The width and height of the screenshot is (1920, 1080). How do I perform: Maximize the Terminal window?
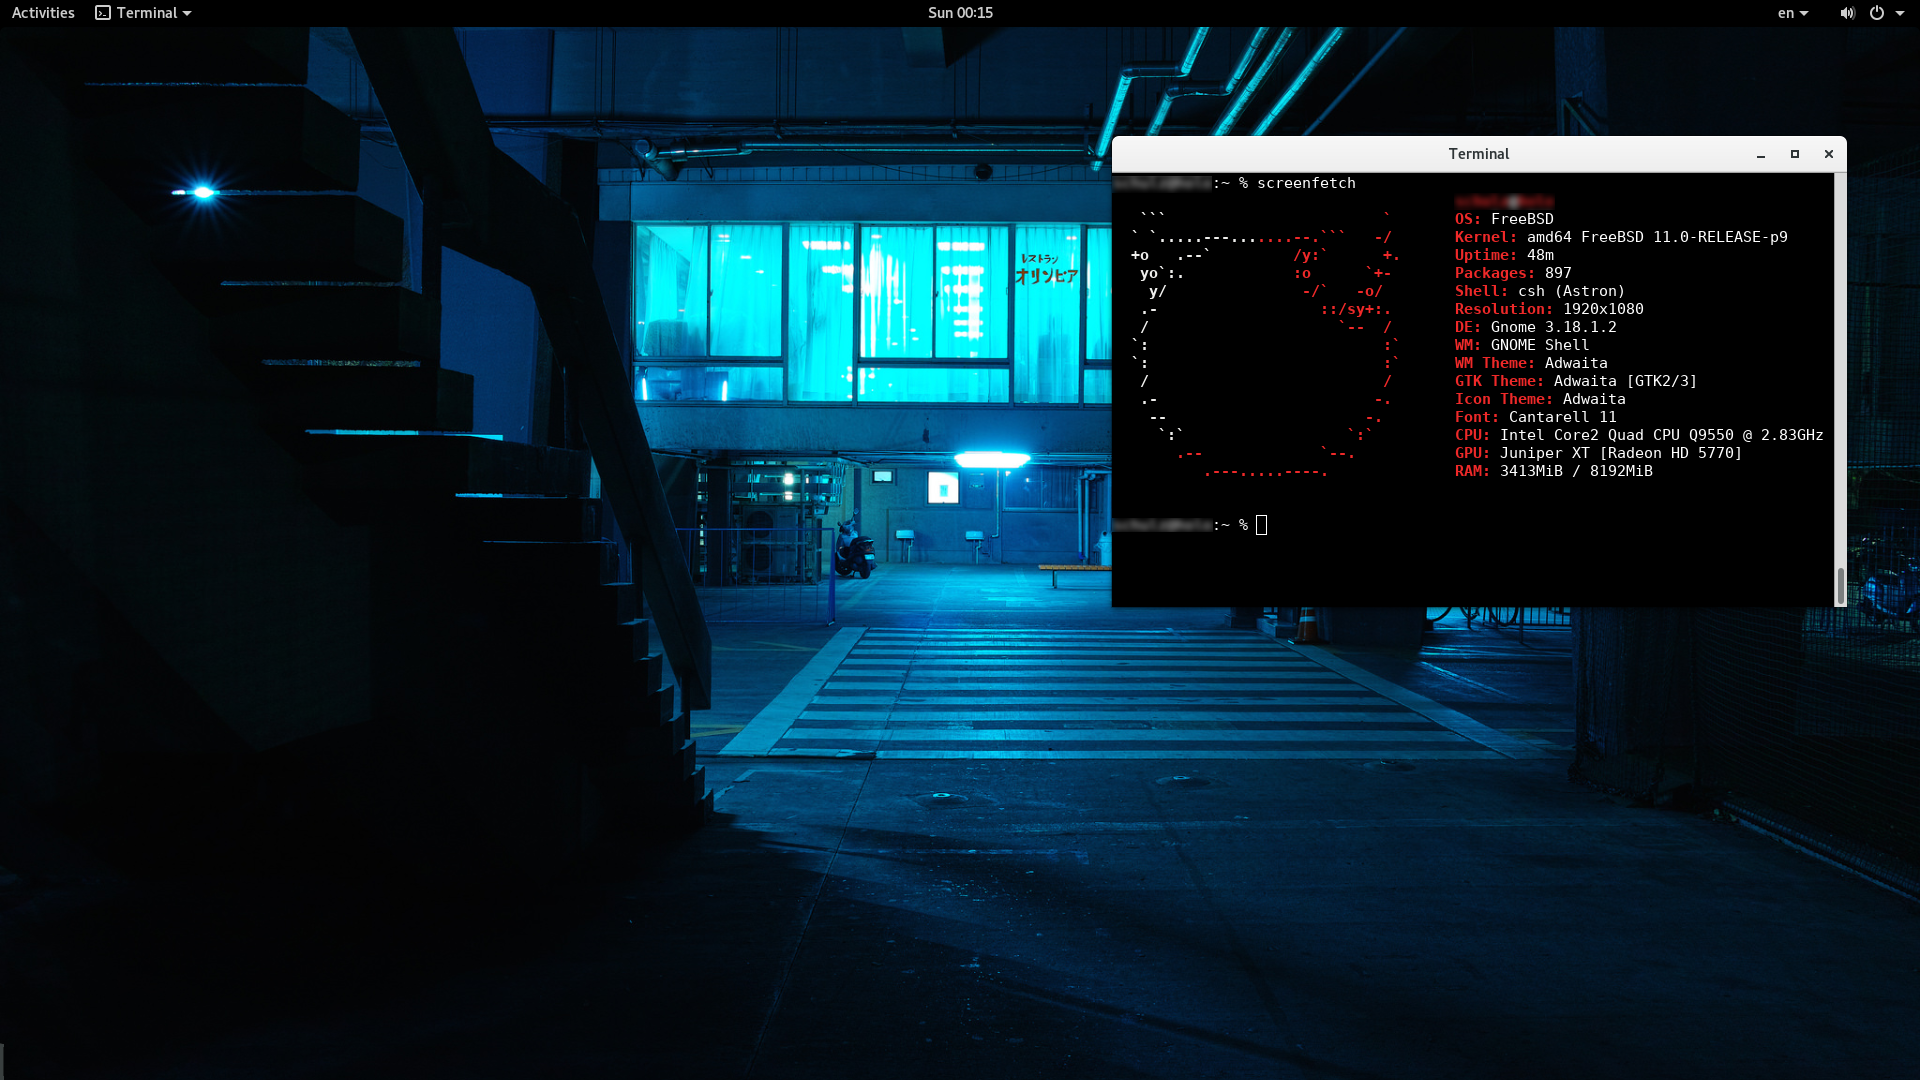(x=1795, y=154)
